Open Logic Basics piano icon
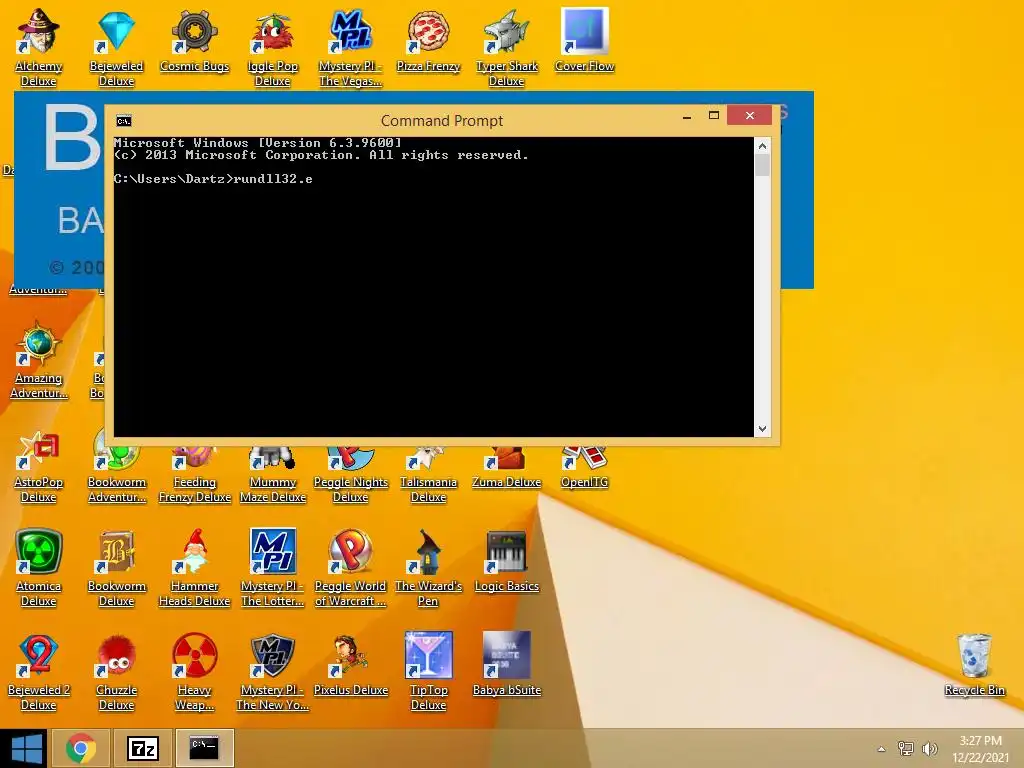 pos(506,560)
